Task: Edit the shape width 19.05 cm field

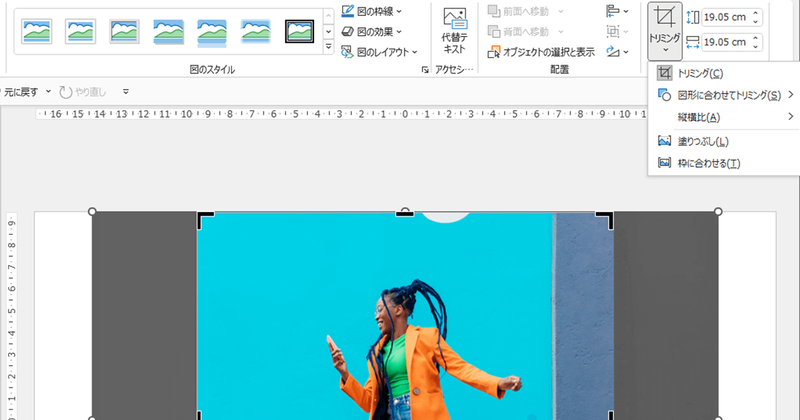Action: click(725, 42)
